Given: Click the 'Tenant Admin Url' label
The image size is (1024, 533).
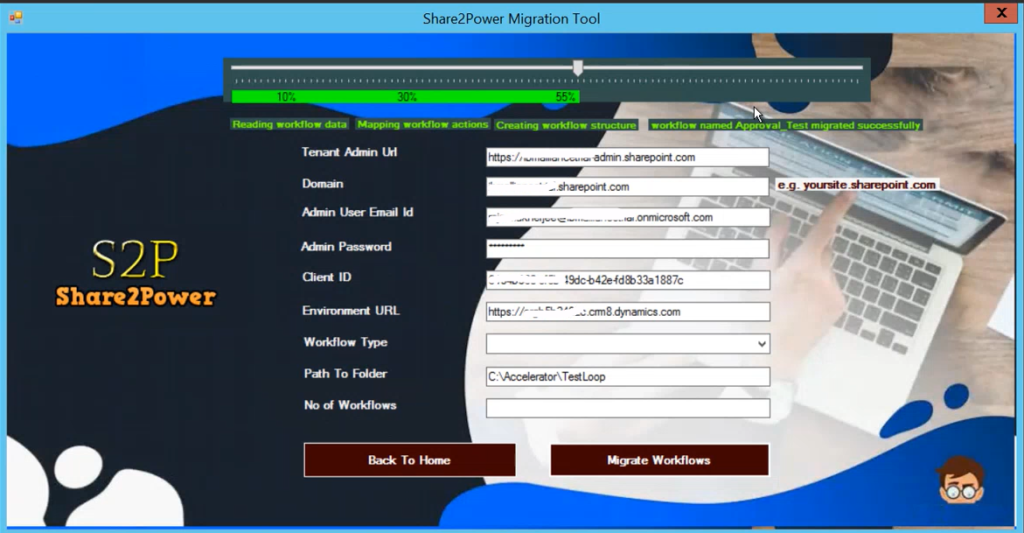Looking at the screenshot, I should pyautogui.click(x=349, y=152).
